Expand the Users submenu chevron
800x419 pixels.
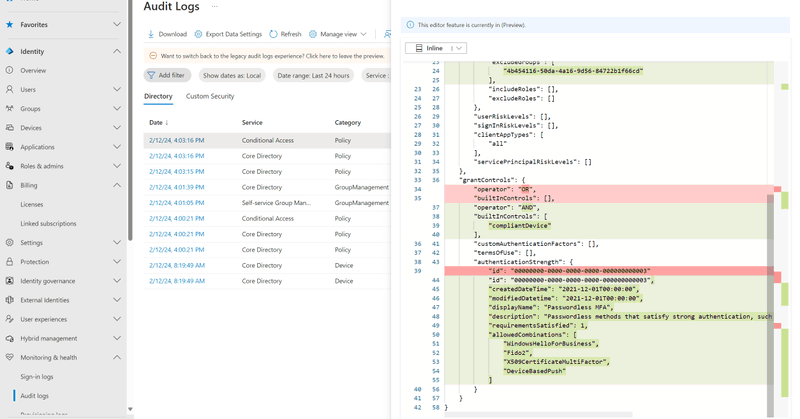click(x=117, y=89)
